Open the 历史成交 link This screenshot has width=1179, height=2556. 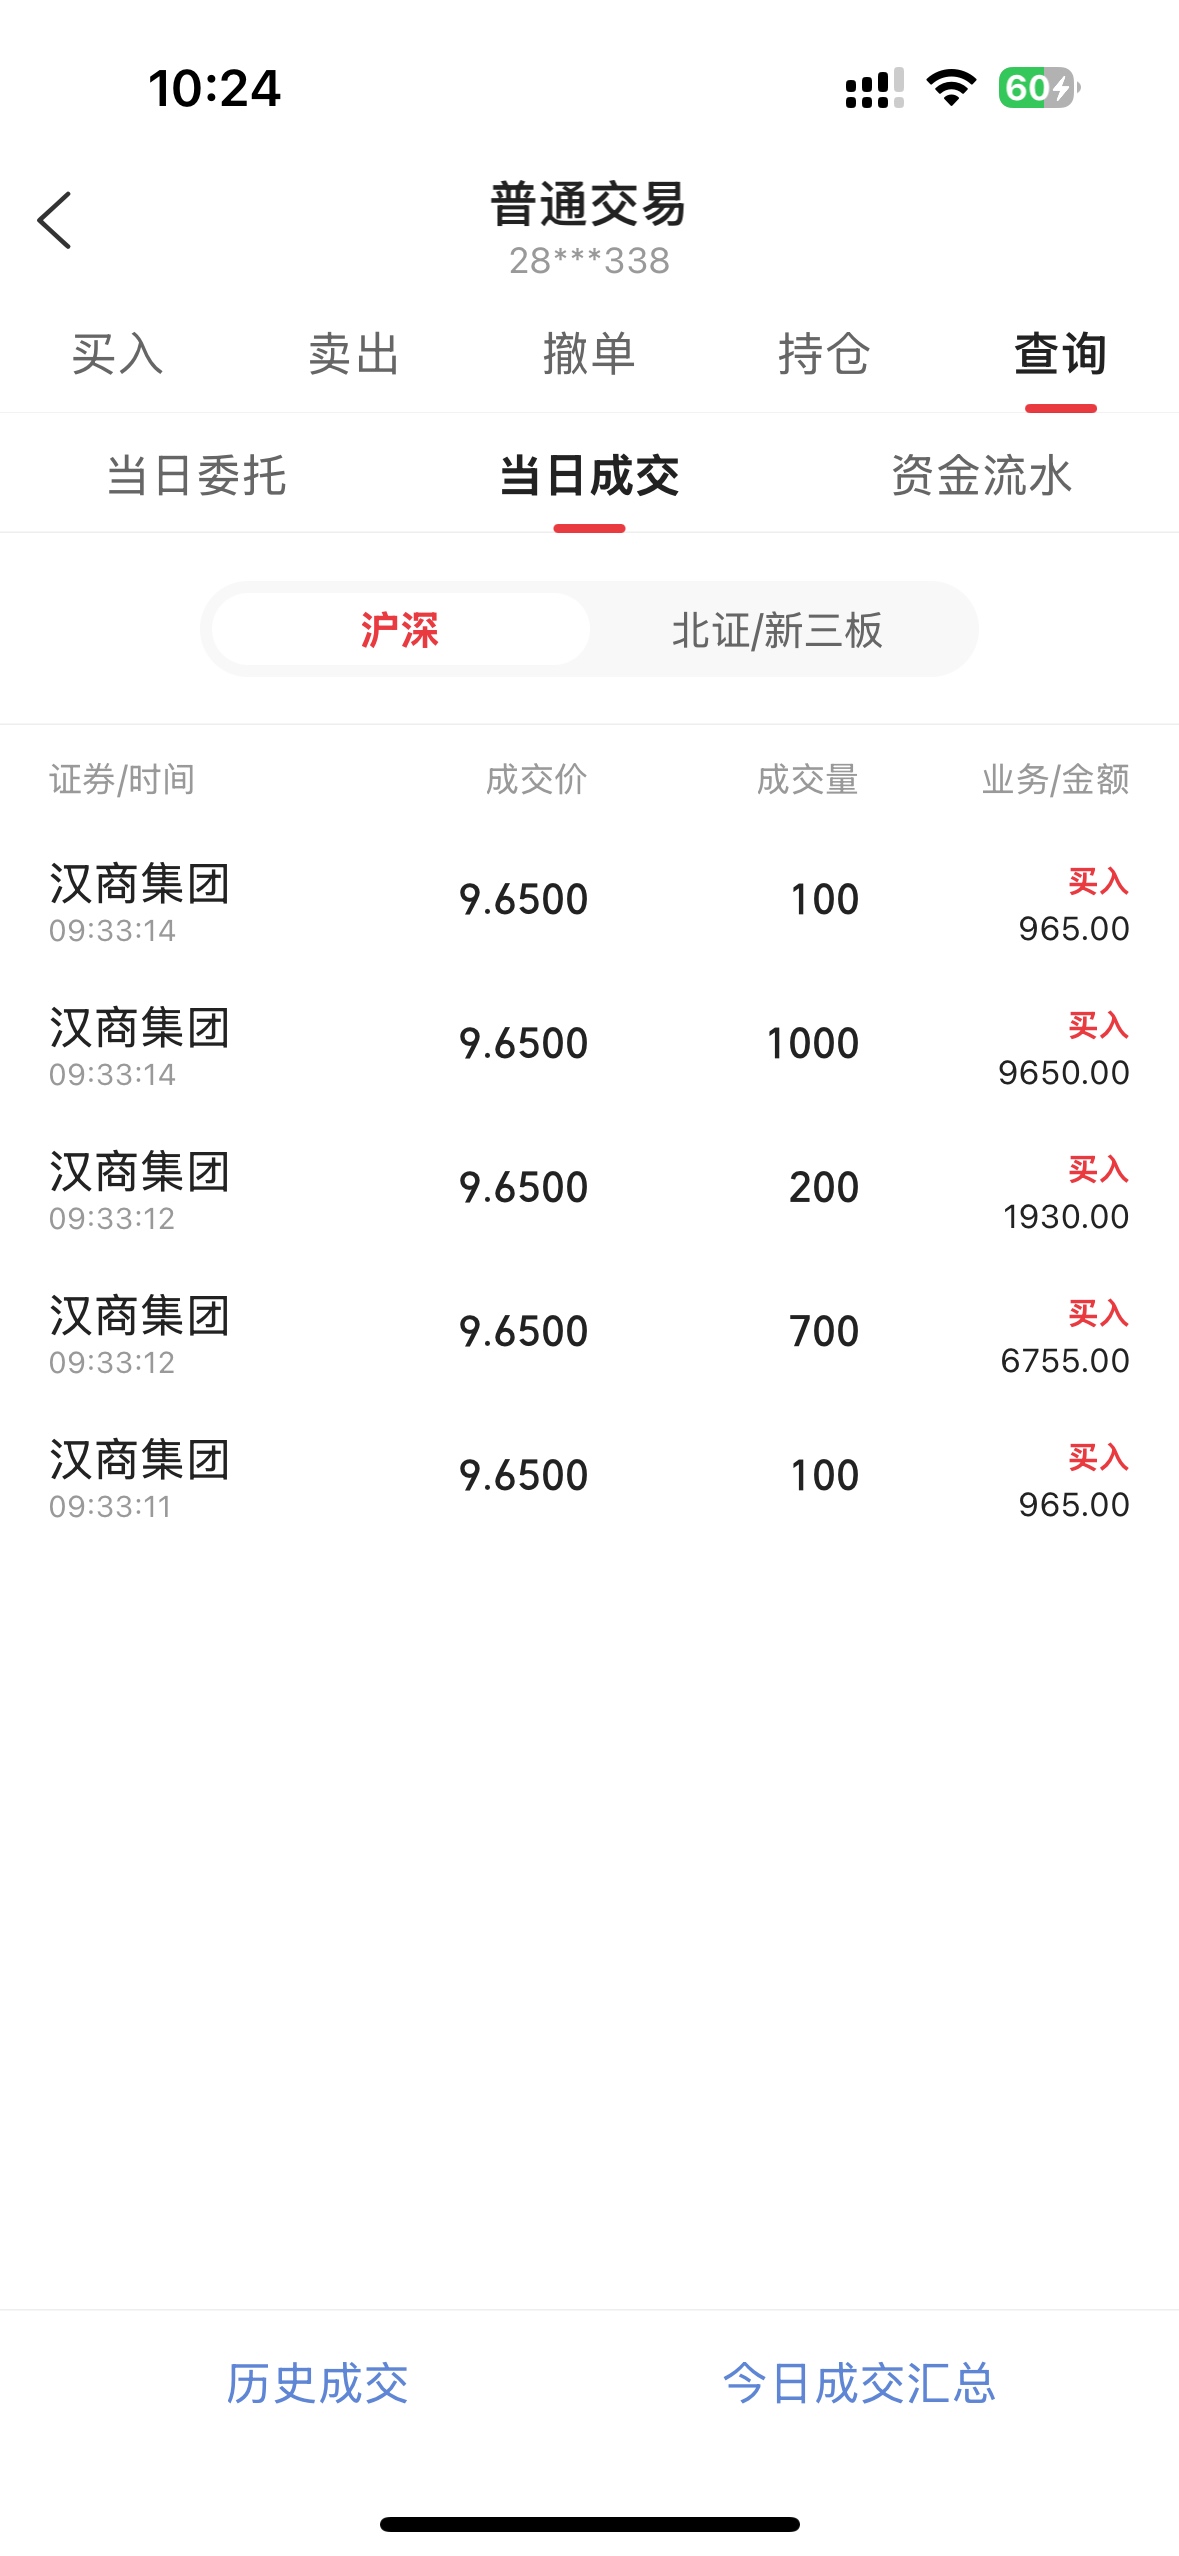click(317, 2384)
